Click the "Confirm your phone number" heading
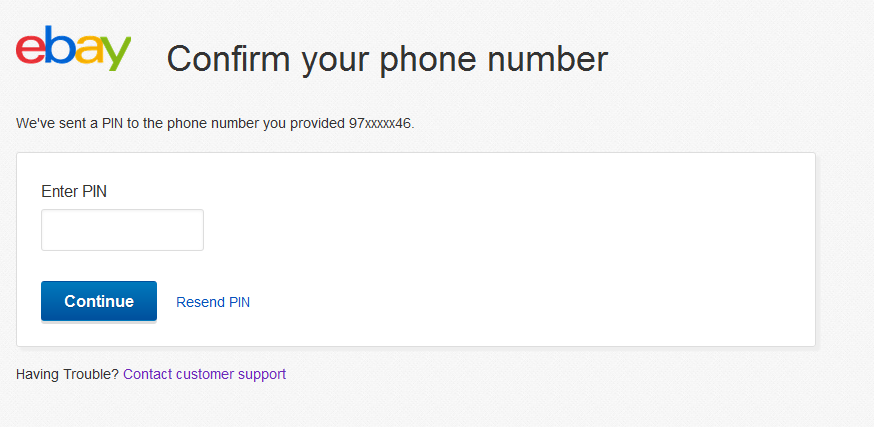Viewport: 874px width, 427px height. point(387,59)
